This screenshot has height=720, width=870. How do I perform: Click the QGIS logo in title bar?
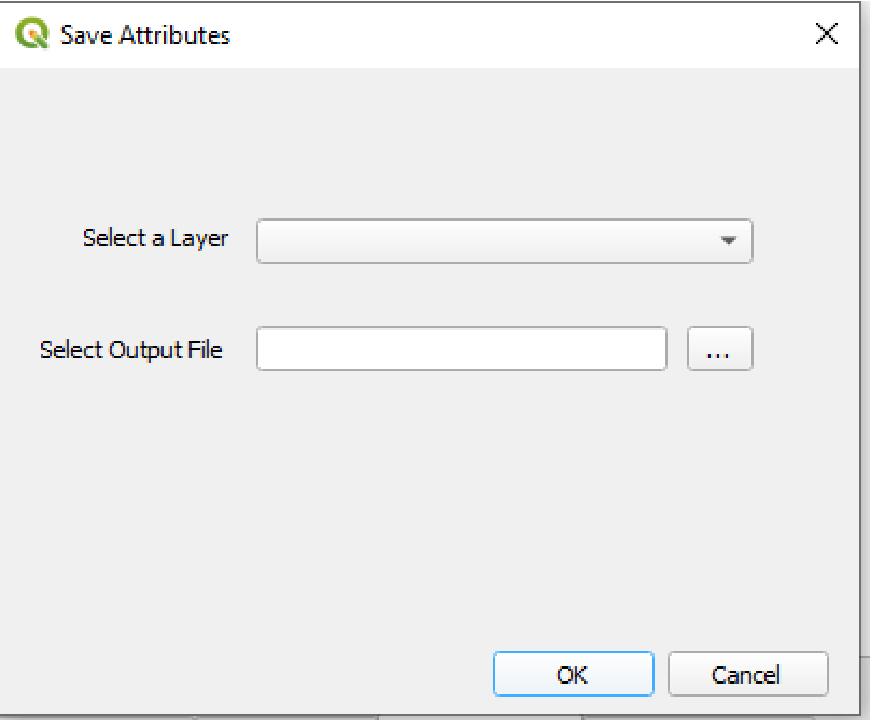32,34
